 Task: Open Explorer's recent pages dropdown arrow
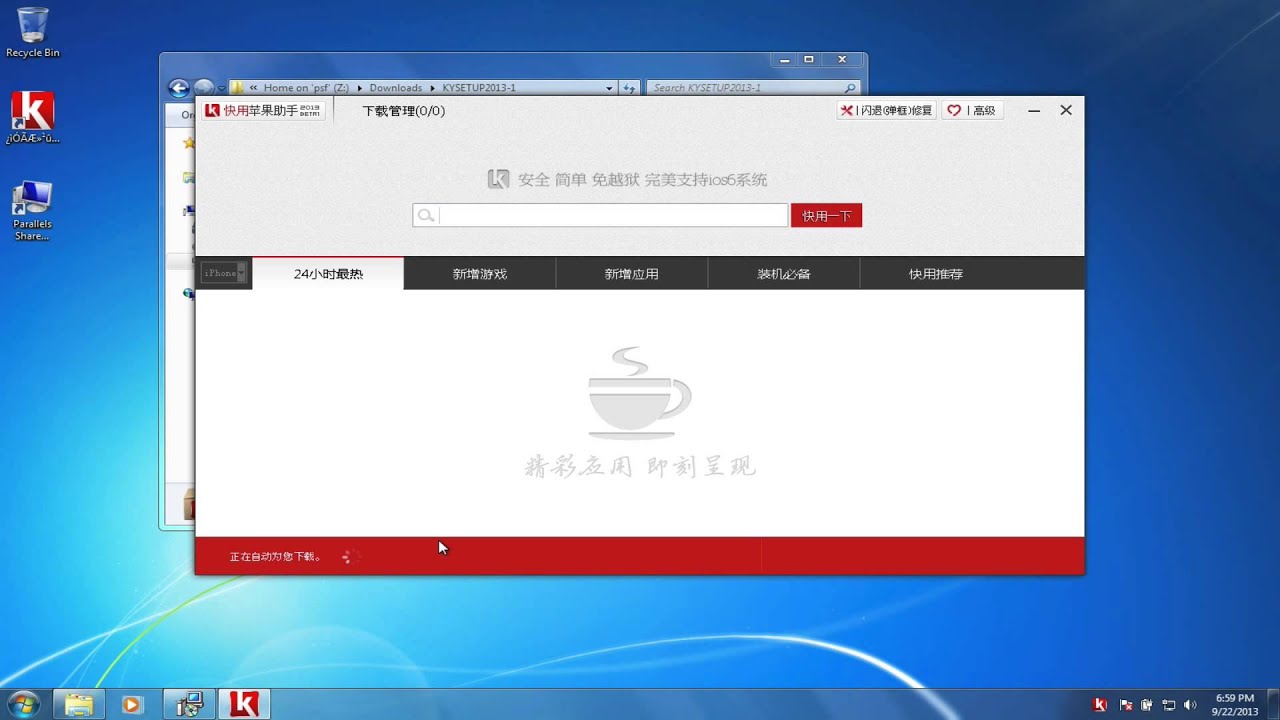(220, 88)
